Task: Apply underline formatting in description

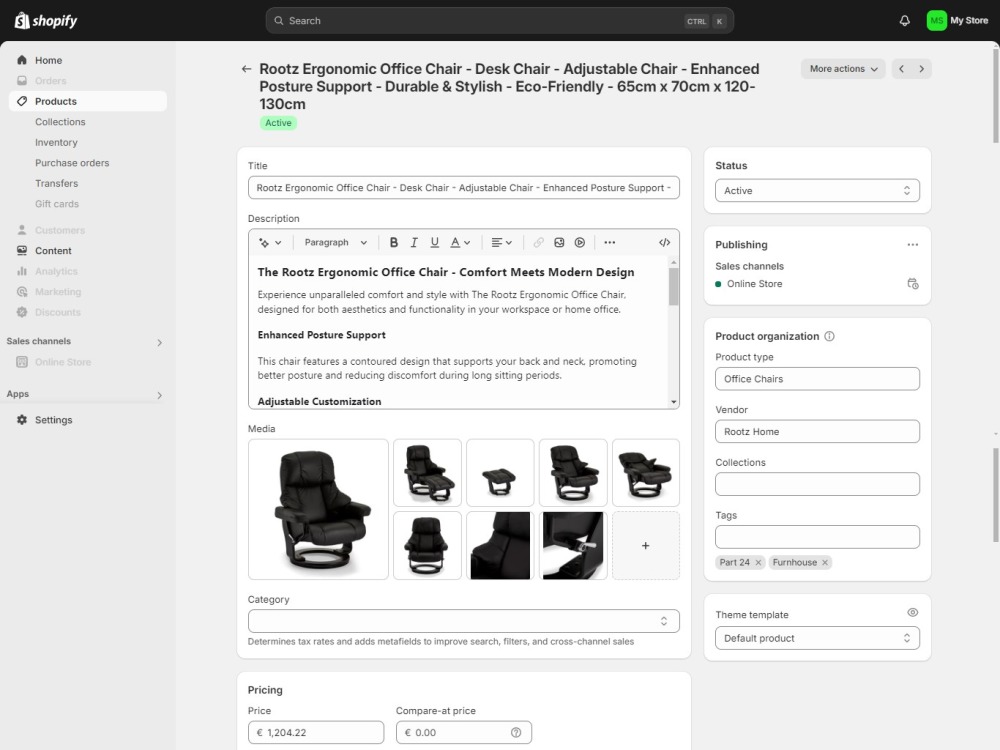Action: click(x=434, y=242)
